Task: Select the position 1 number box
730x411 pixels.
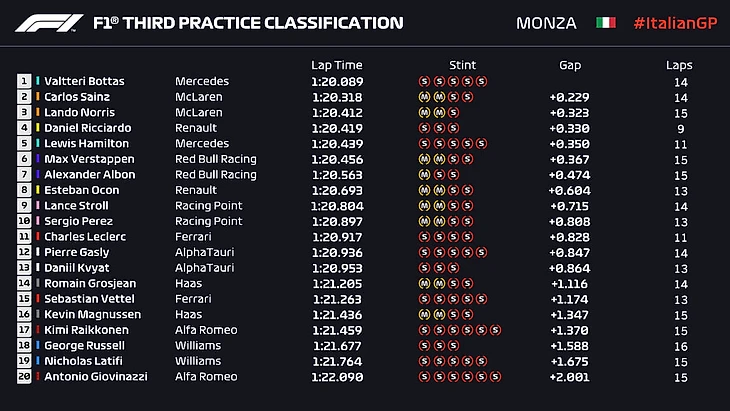Action: (24, 82)
